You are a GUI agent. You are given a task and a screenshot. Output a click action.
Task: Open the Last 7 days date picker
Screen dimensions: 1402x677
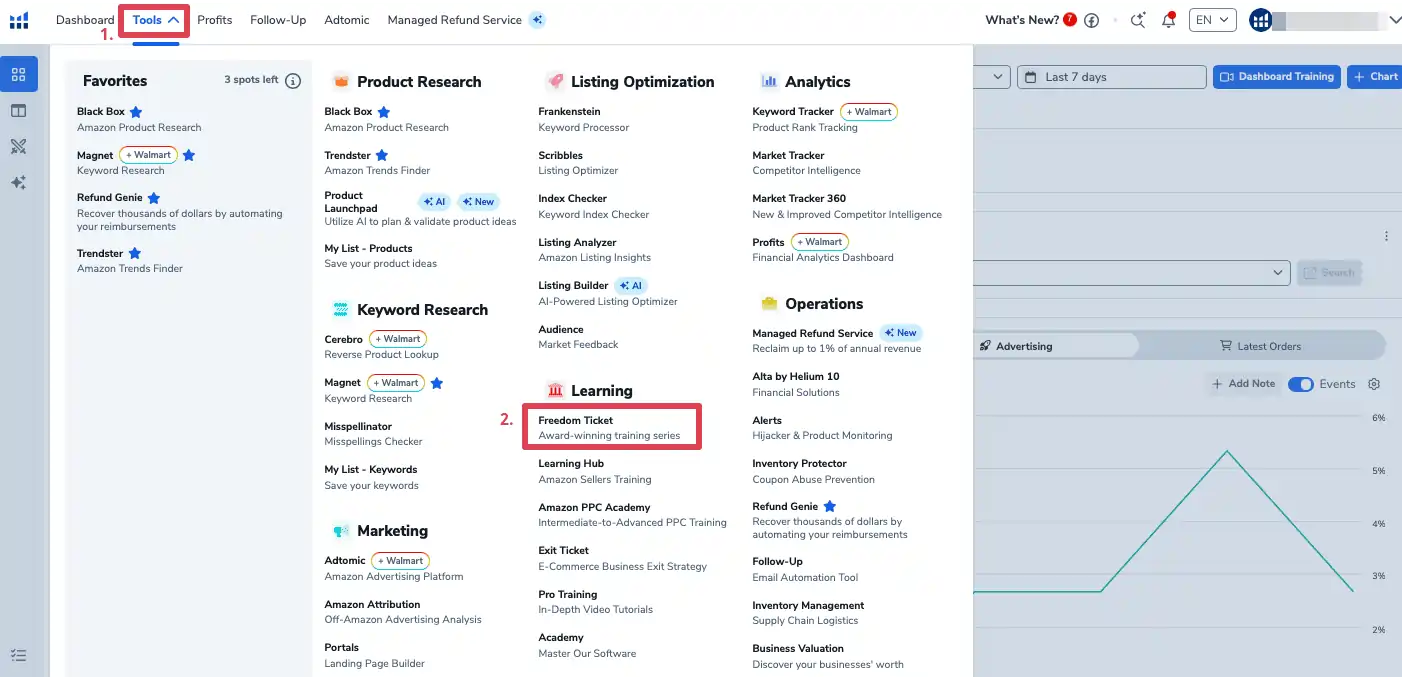(1111, 77)
